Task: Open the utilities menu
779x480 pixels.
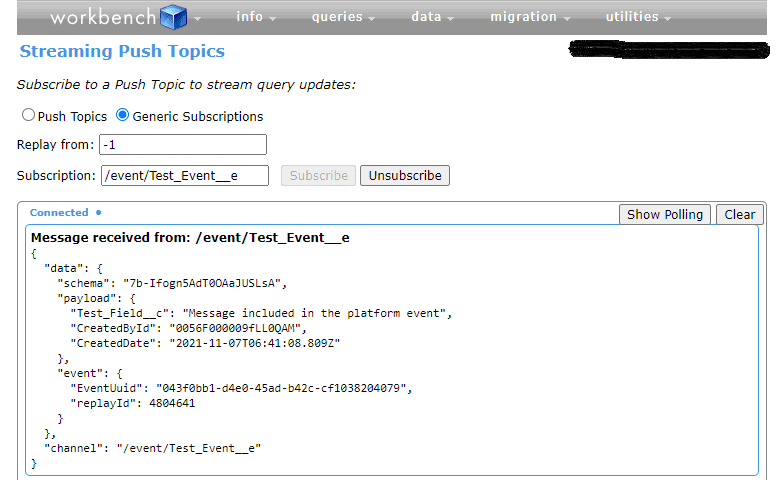Action: pos(638,17)
